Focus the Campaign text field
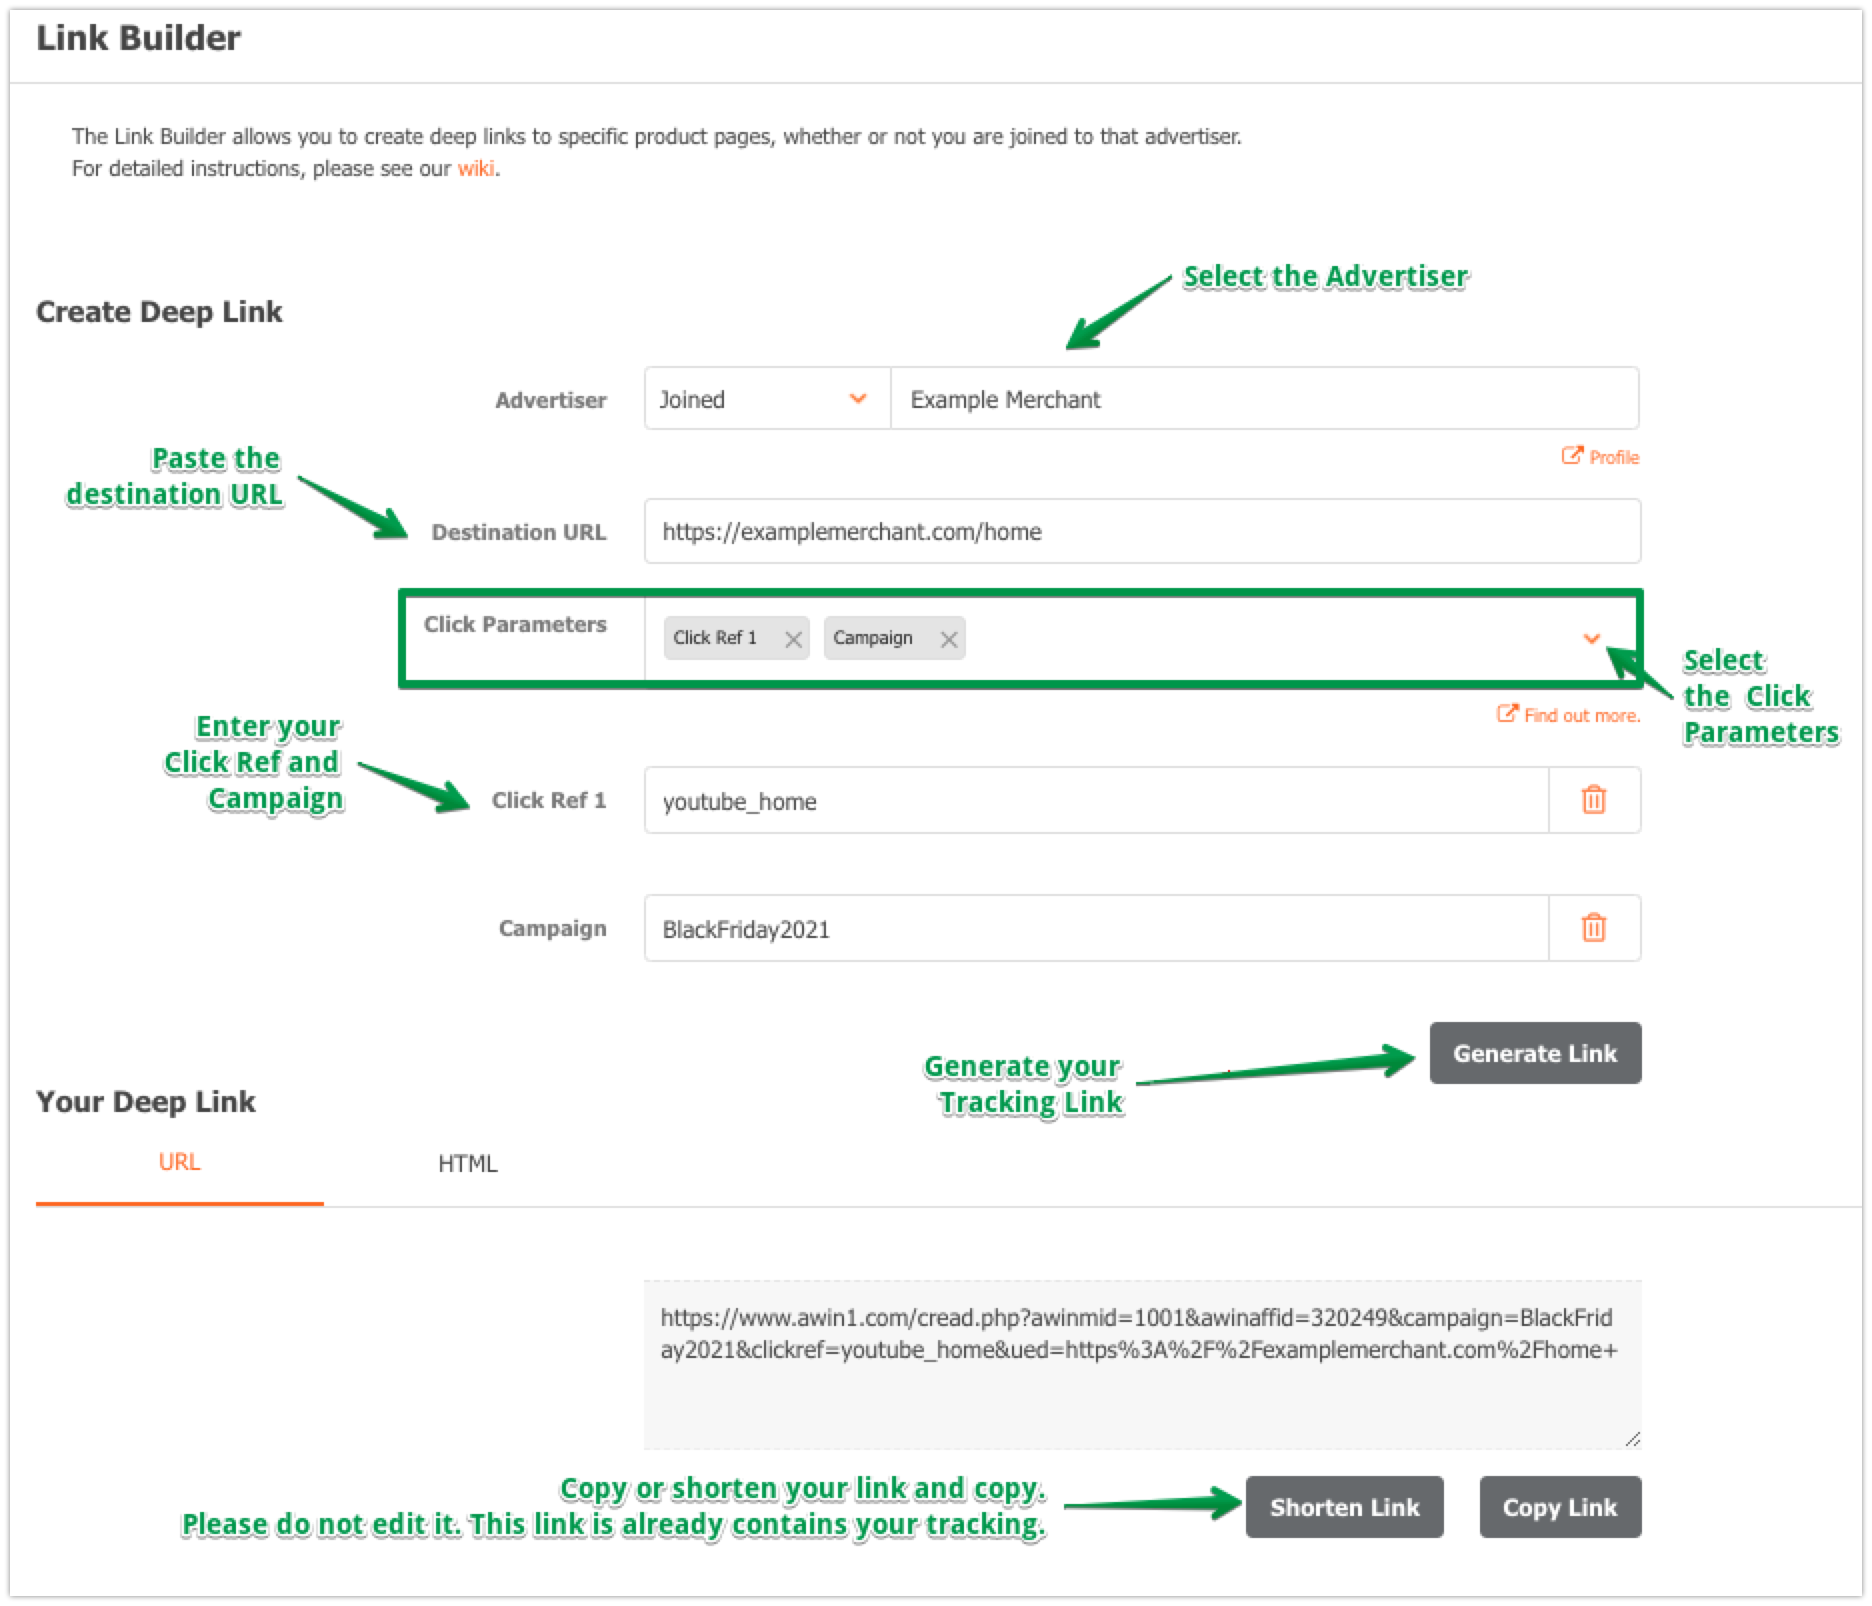The height and width of the screenshot is (1606, 1872). point(1096,928)
